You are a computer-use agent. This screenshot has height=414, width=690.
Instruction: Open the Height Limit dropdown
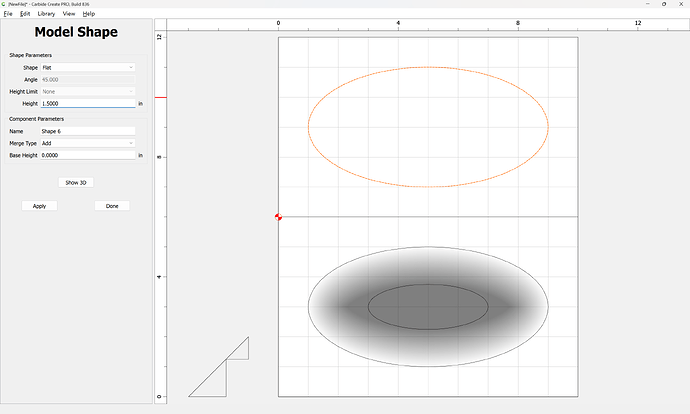(x=87, y=91)
